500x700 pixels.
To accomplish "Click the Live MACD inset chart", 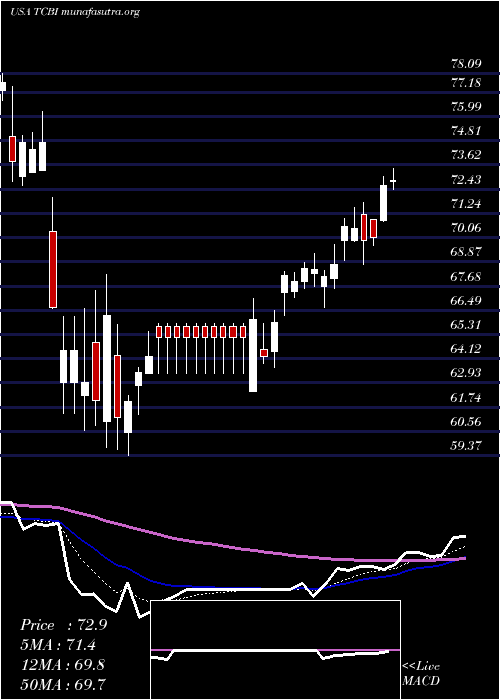I will tap(275, 650).
